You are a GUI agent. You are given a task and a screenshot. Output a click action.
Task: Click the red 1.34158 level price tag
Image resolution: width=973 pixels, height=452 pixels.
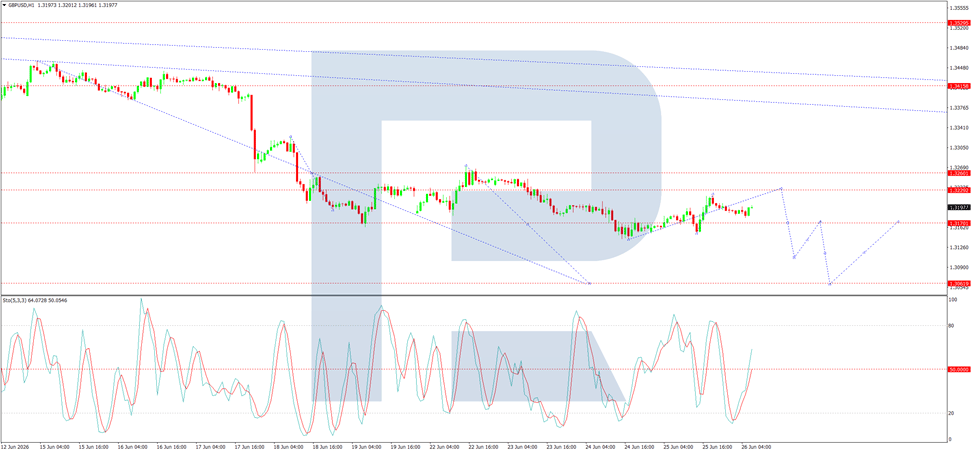click(x=959, y=86)
